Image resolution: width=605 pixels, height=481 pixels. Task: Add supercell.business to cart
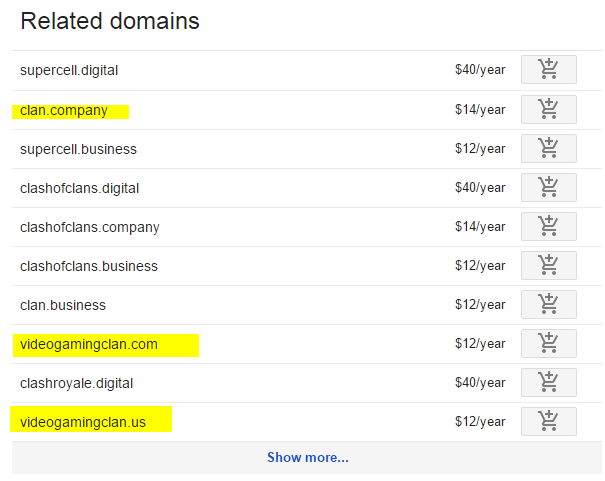click(548, 148)
